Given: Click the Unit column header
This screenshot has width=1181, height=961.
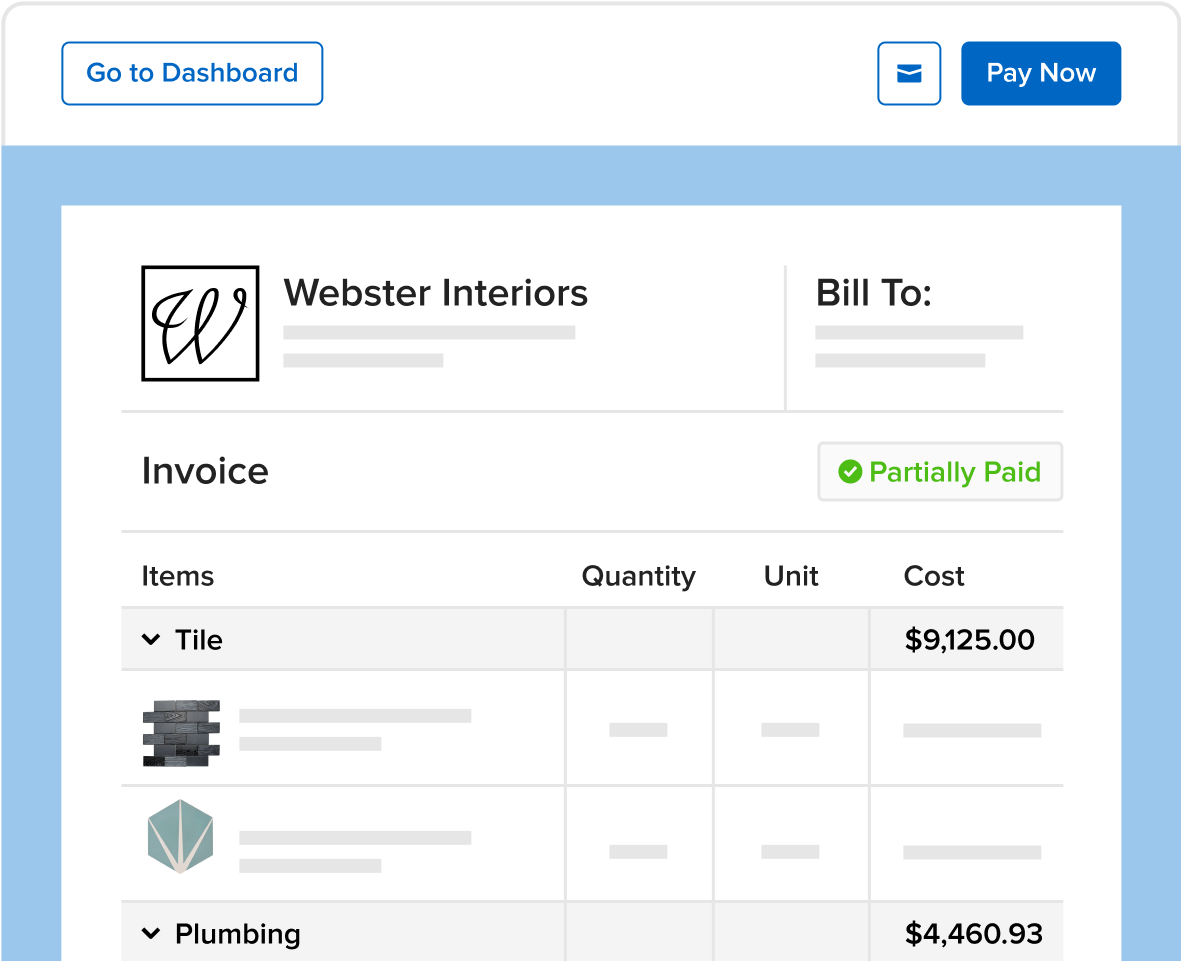Looking at the screenshot, I should pos(791,576).
